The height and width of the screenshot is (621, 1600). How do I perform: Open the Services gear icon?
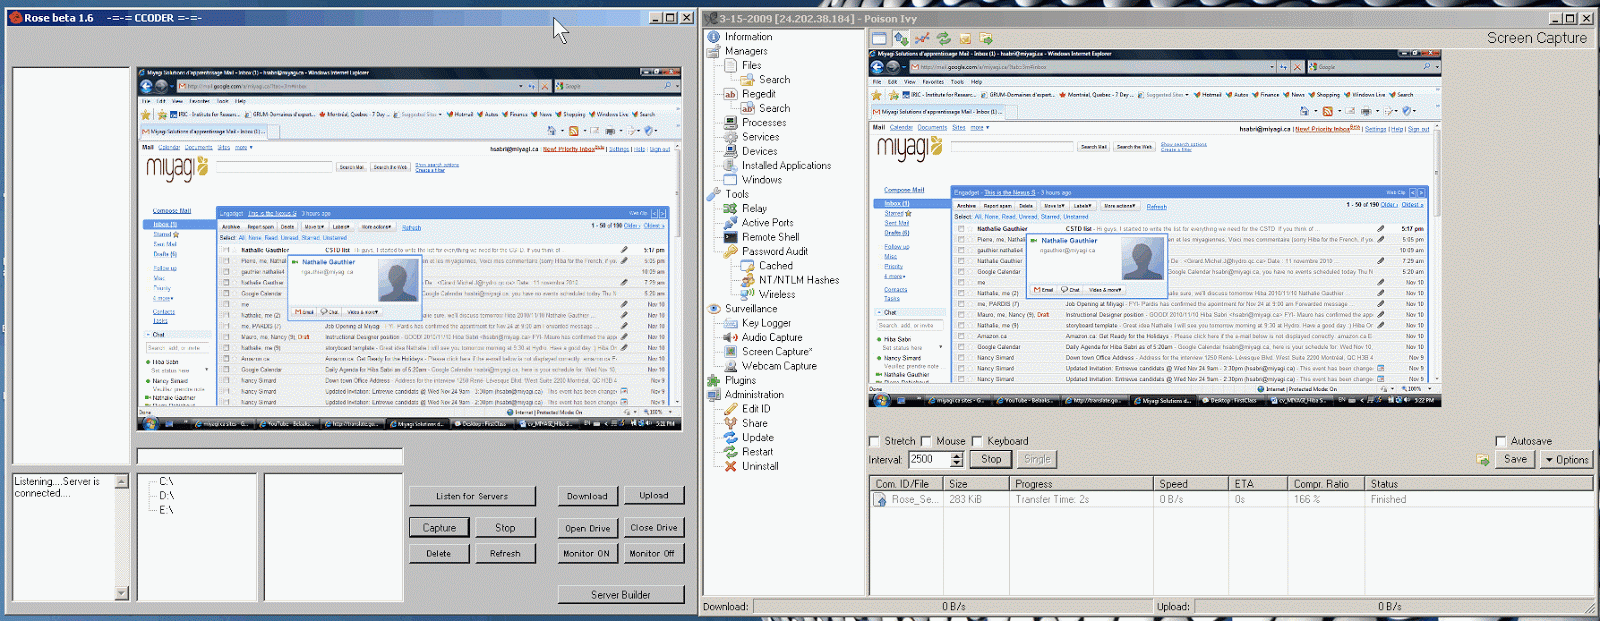[x=730, y=137]
